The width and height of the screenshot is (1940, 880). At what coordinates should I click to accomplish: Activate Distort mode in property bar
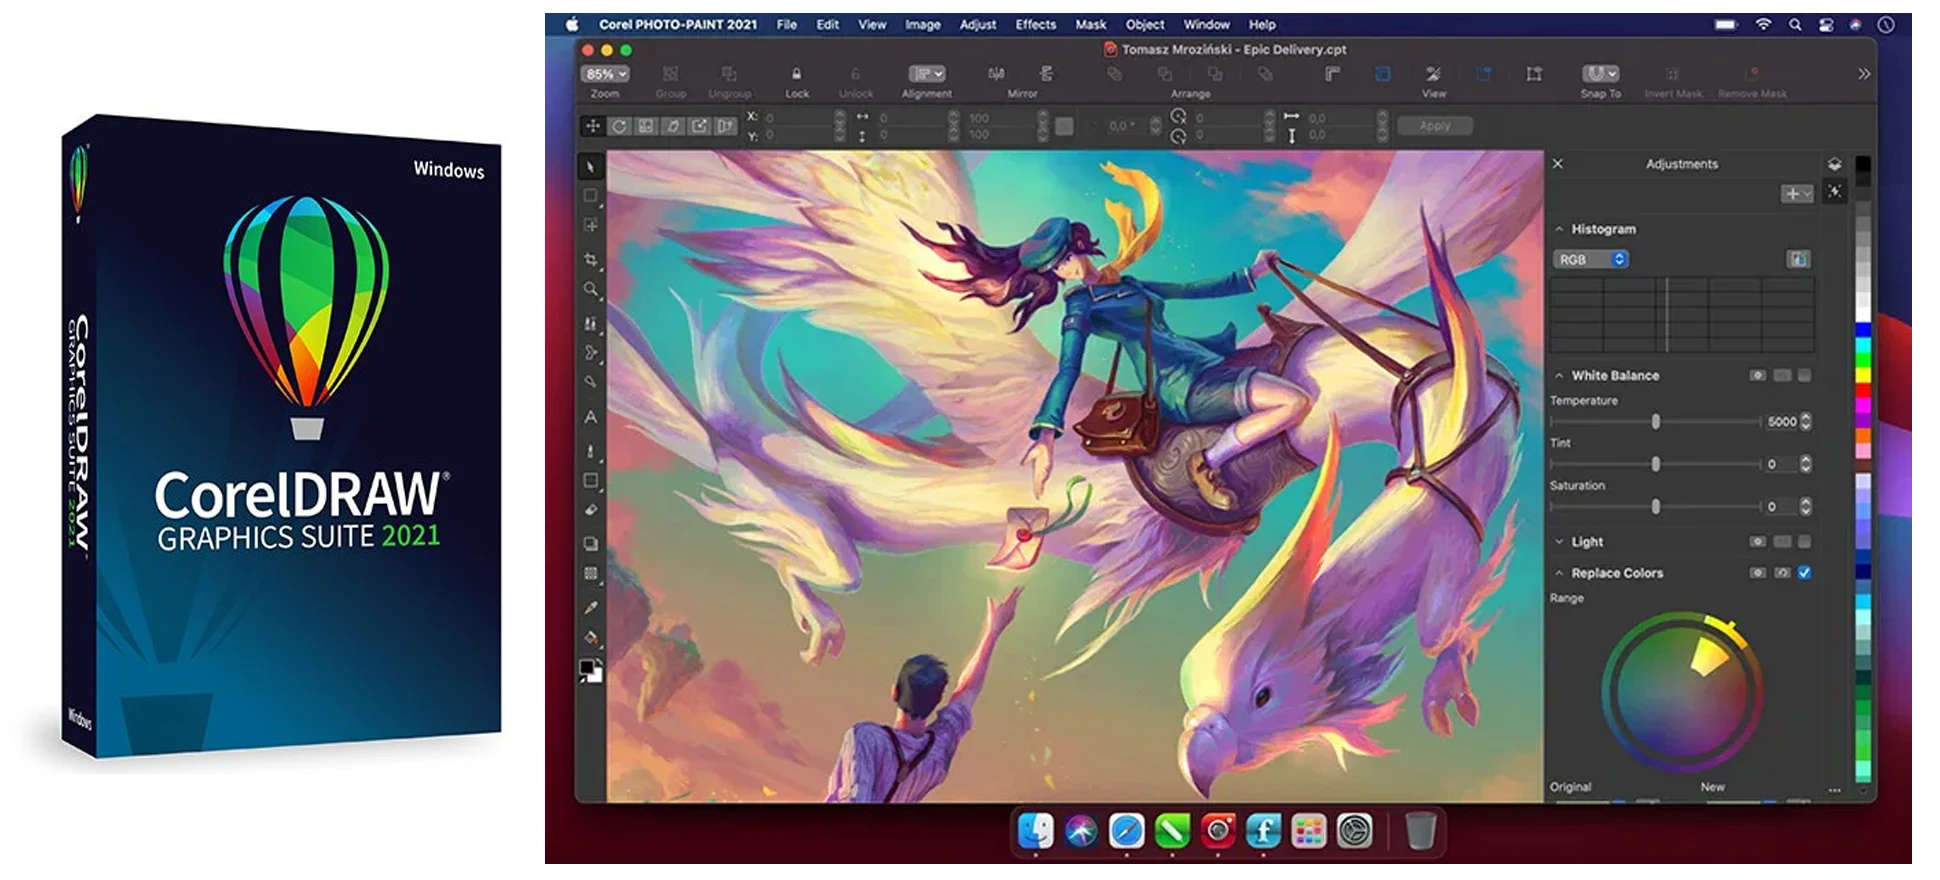click(x=699, y=126)
